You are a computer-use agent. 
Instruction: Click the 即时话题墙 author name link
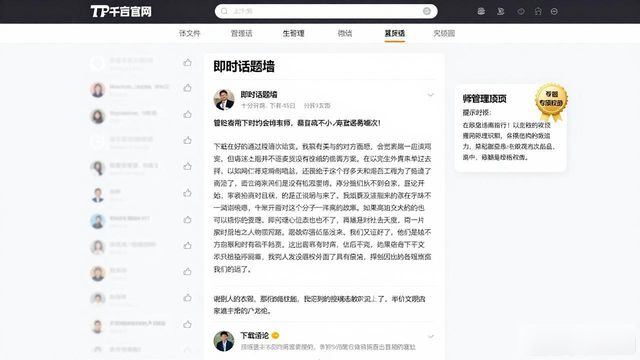coord(259,94)
